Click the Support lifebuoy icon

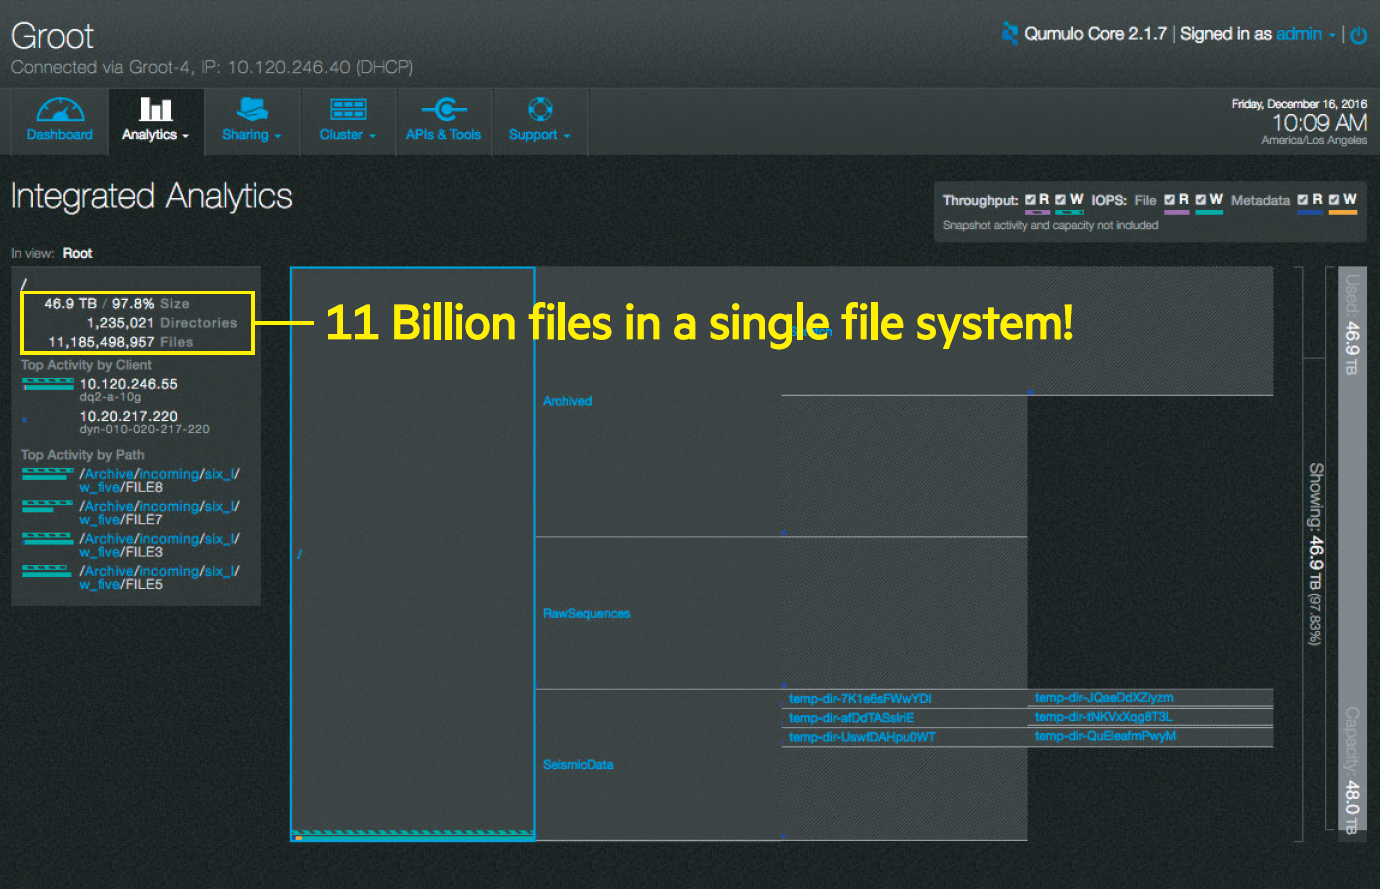click(x=540, y=109)
